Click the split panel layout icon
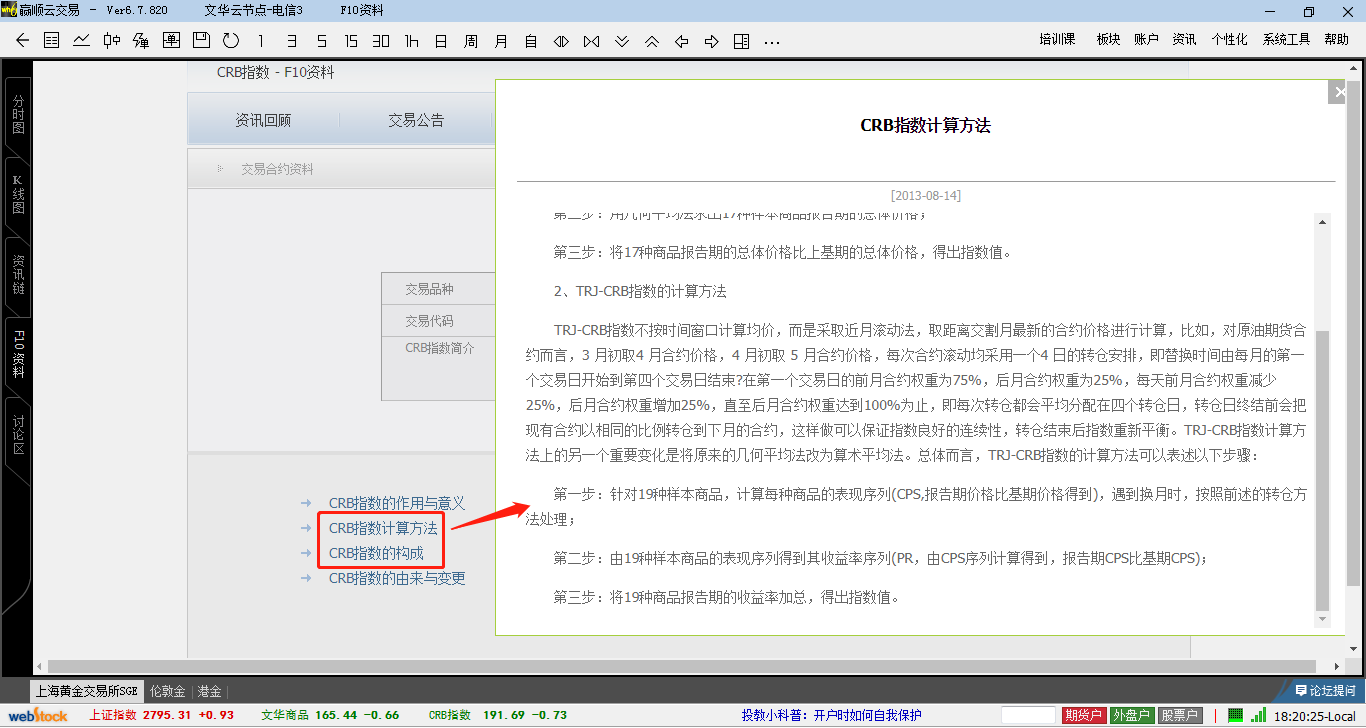1366x728 pixels. pyautogui.click(x=741, y=41)
